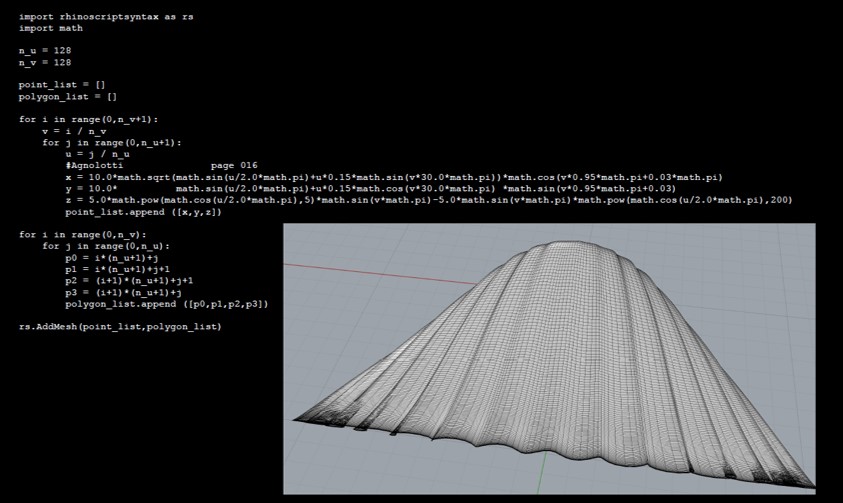Click the line 'import rhinoscriptsyntax as rs'
Viewport: 843px width, 503px height.
(106, 17)
